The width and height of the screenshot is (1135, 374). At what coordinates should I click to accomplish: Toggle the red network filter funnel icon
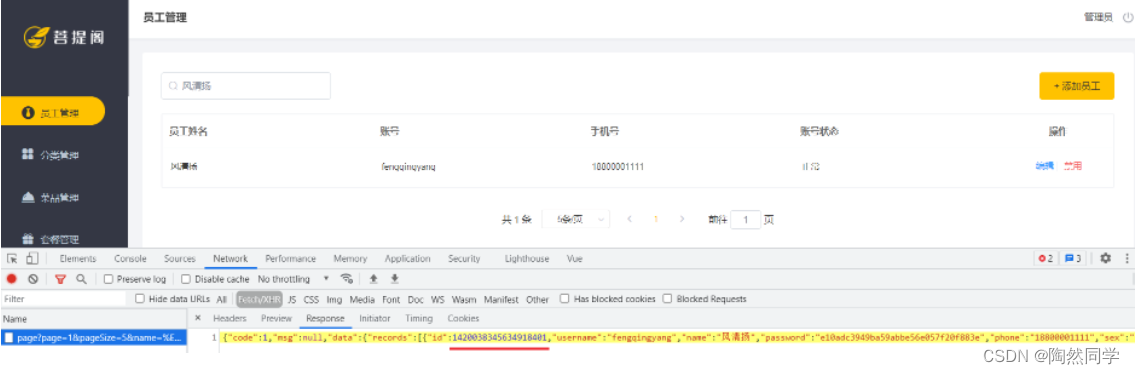click(x=61, y=279)
